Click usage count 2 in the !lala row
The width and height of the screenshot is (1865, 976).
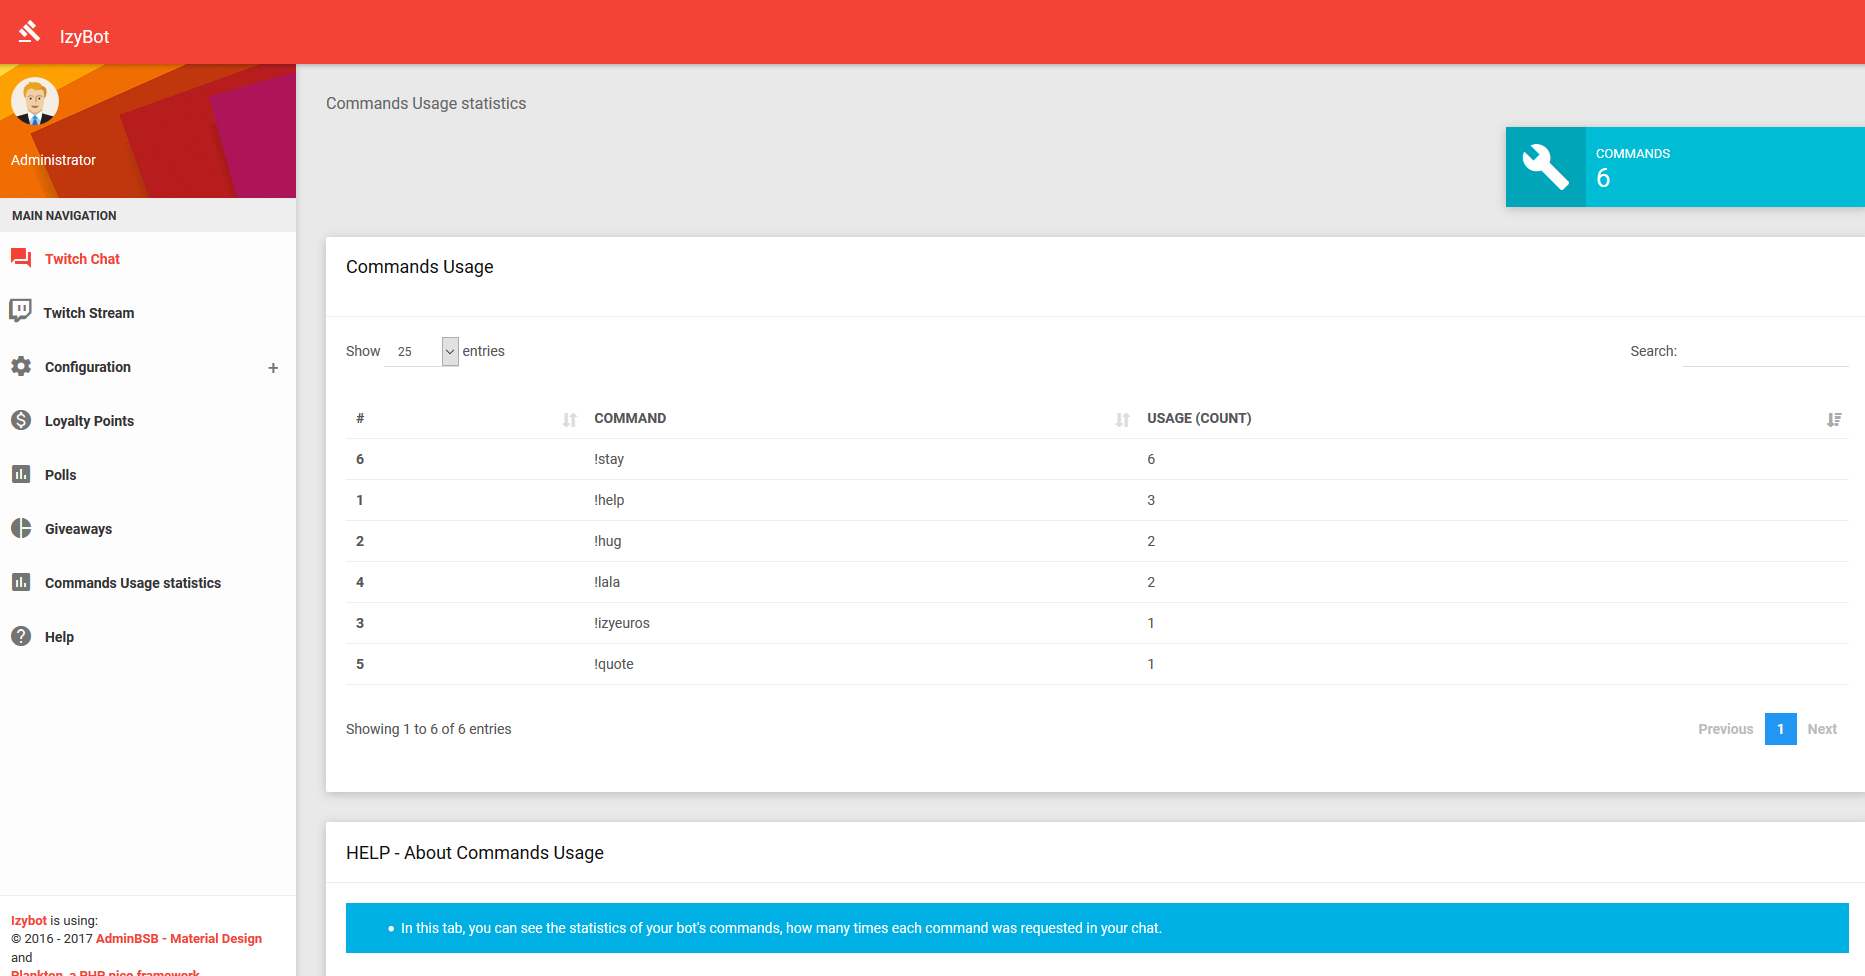1151,582
